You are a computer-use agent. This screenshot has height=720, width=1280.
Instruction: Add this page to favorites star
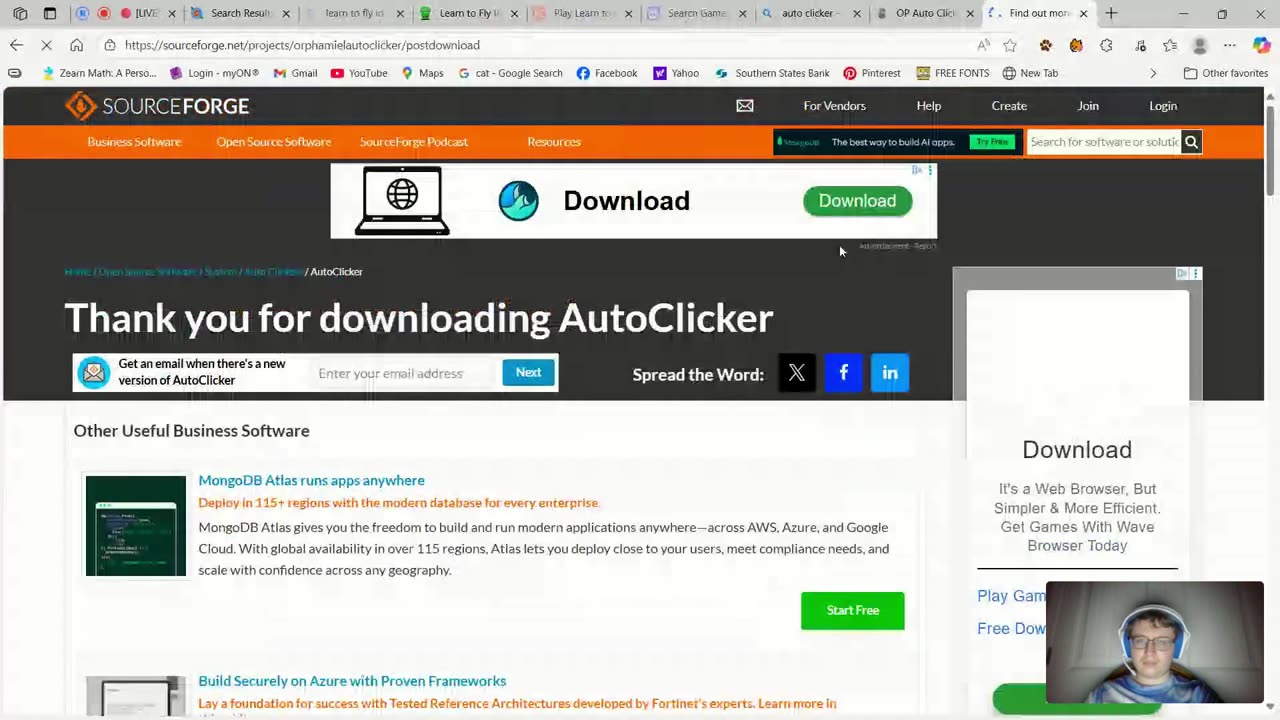(1010, 45)
